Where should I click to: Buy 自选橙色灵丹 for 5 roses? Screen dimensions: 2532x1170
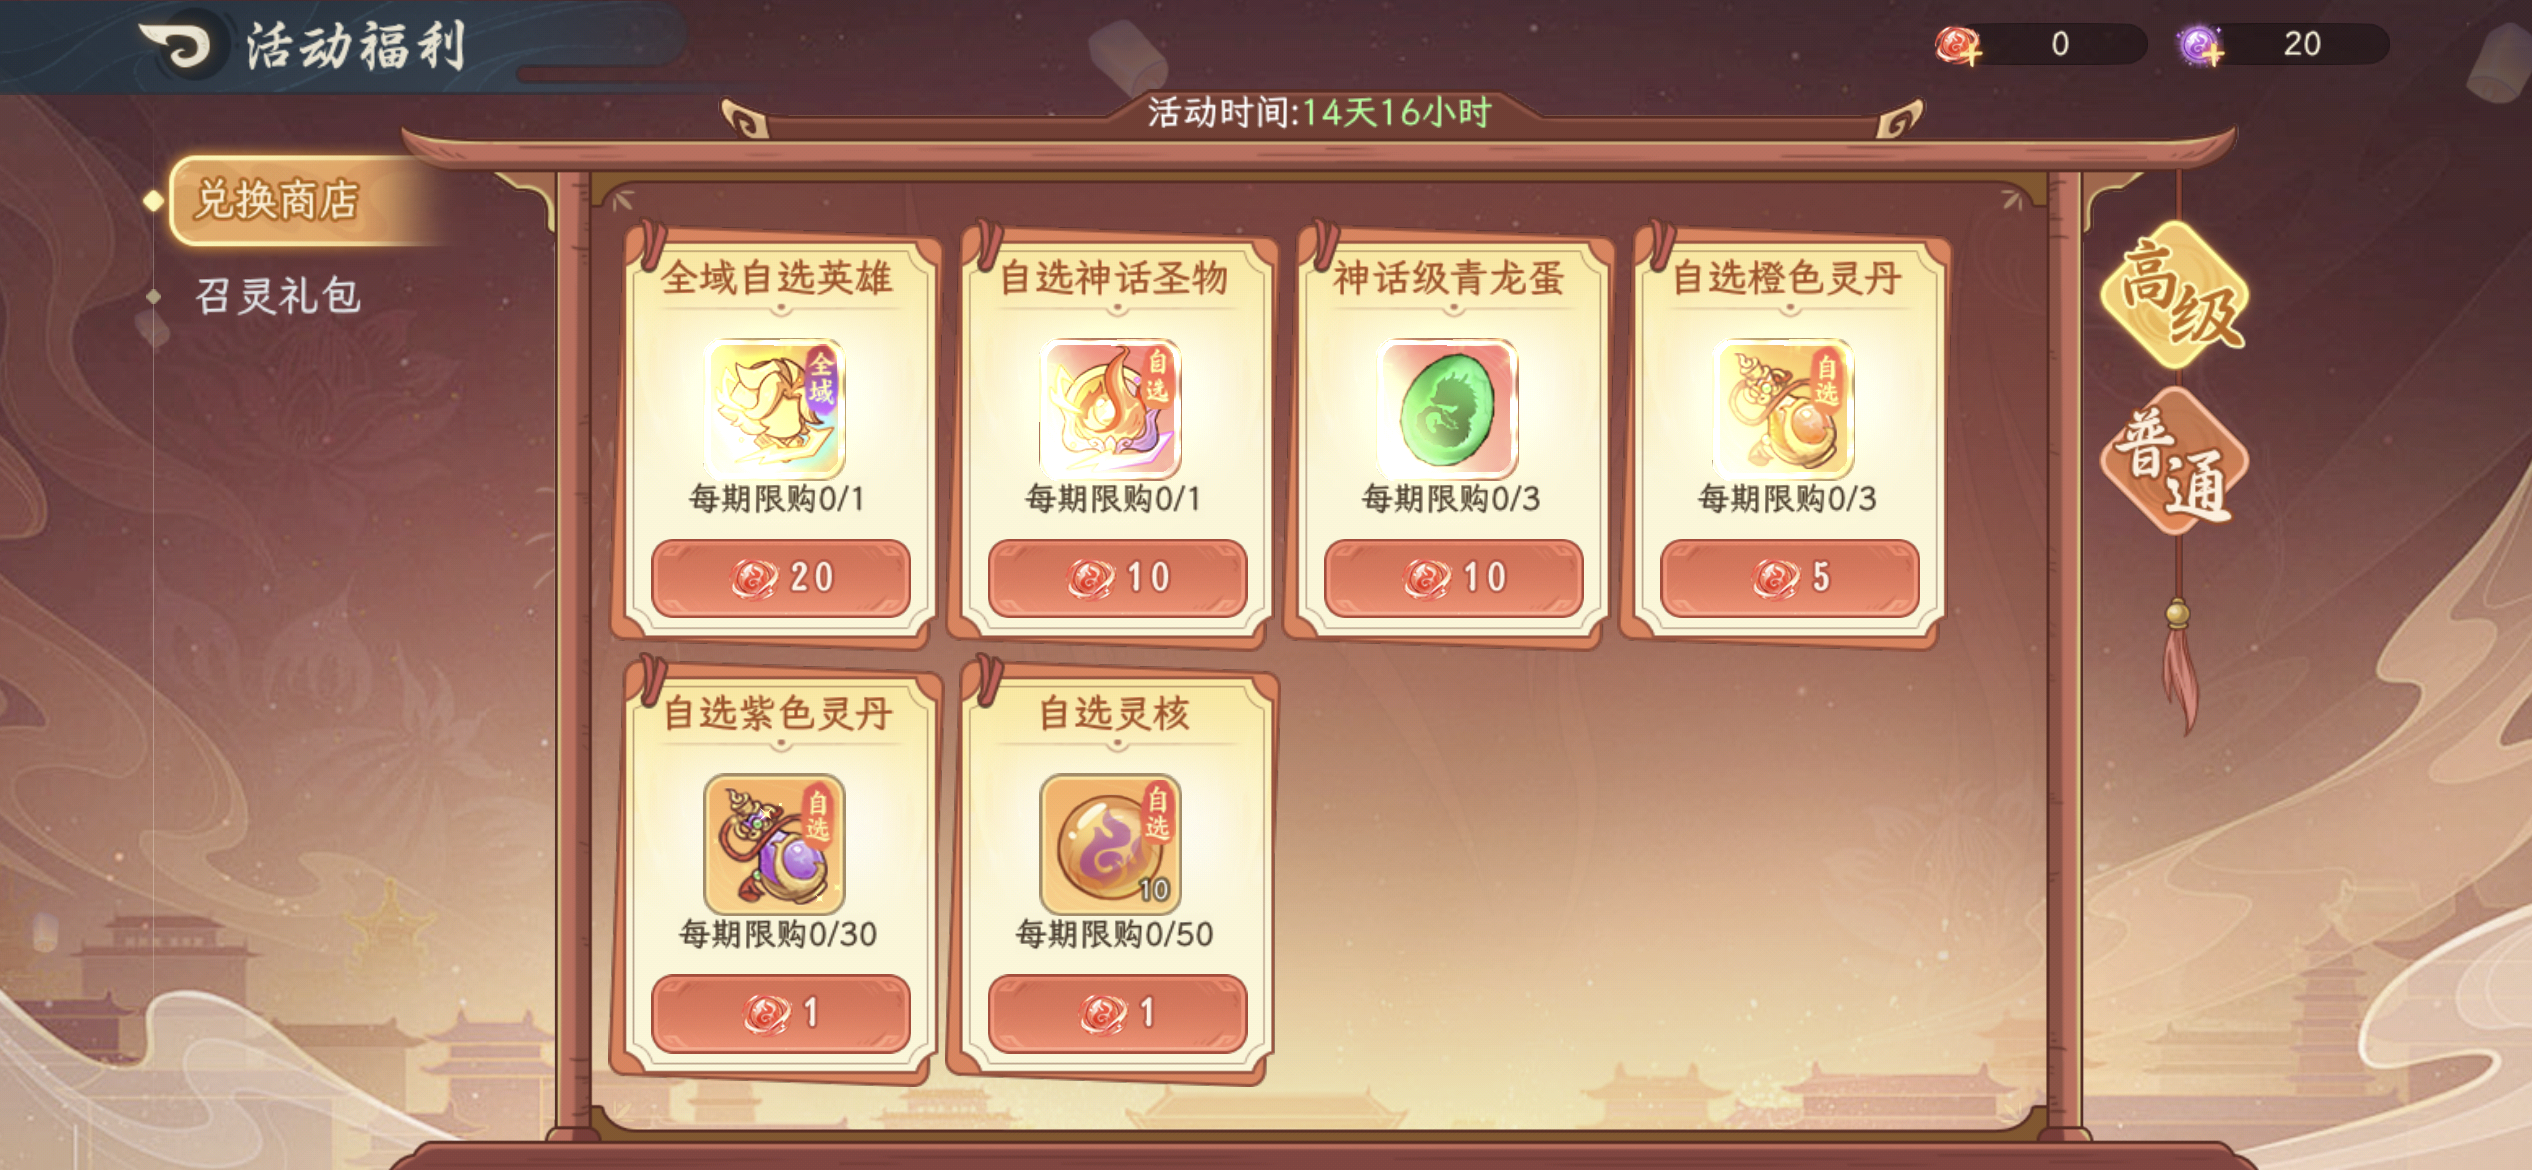(x=1790, y=578)
